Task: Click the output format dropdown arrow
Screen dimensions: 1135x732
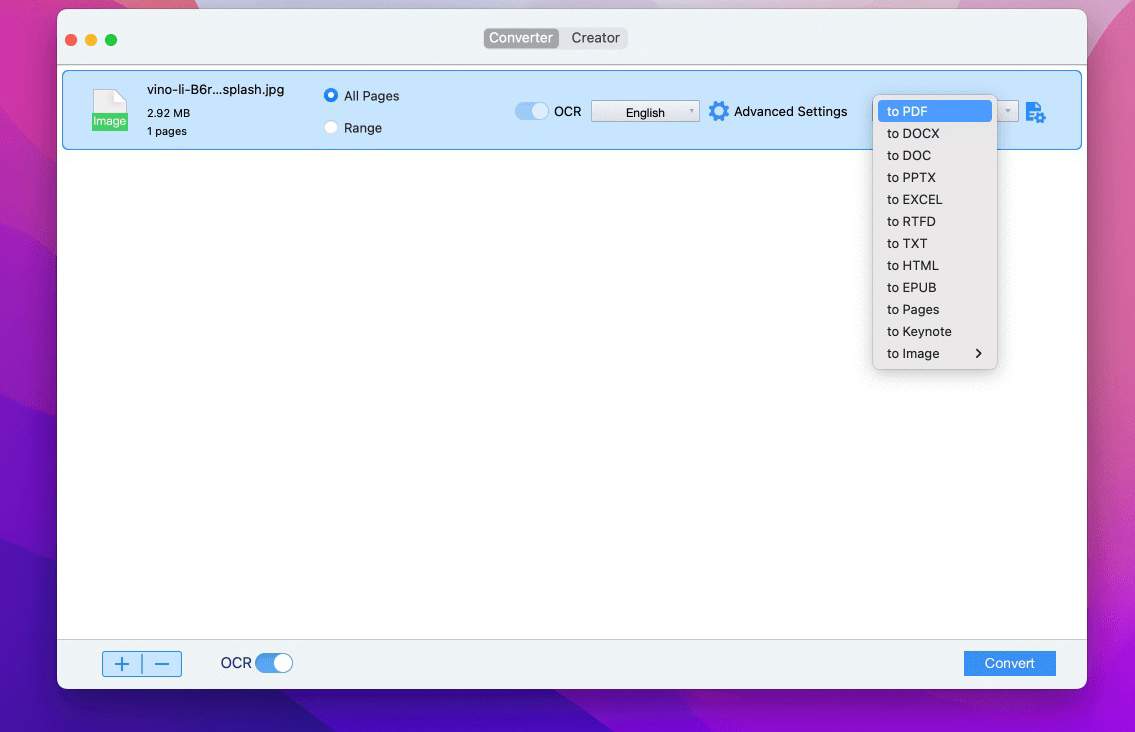Action: click(1008, 111)
